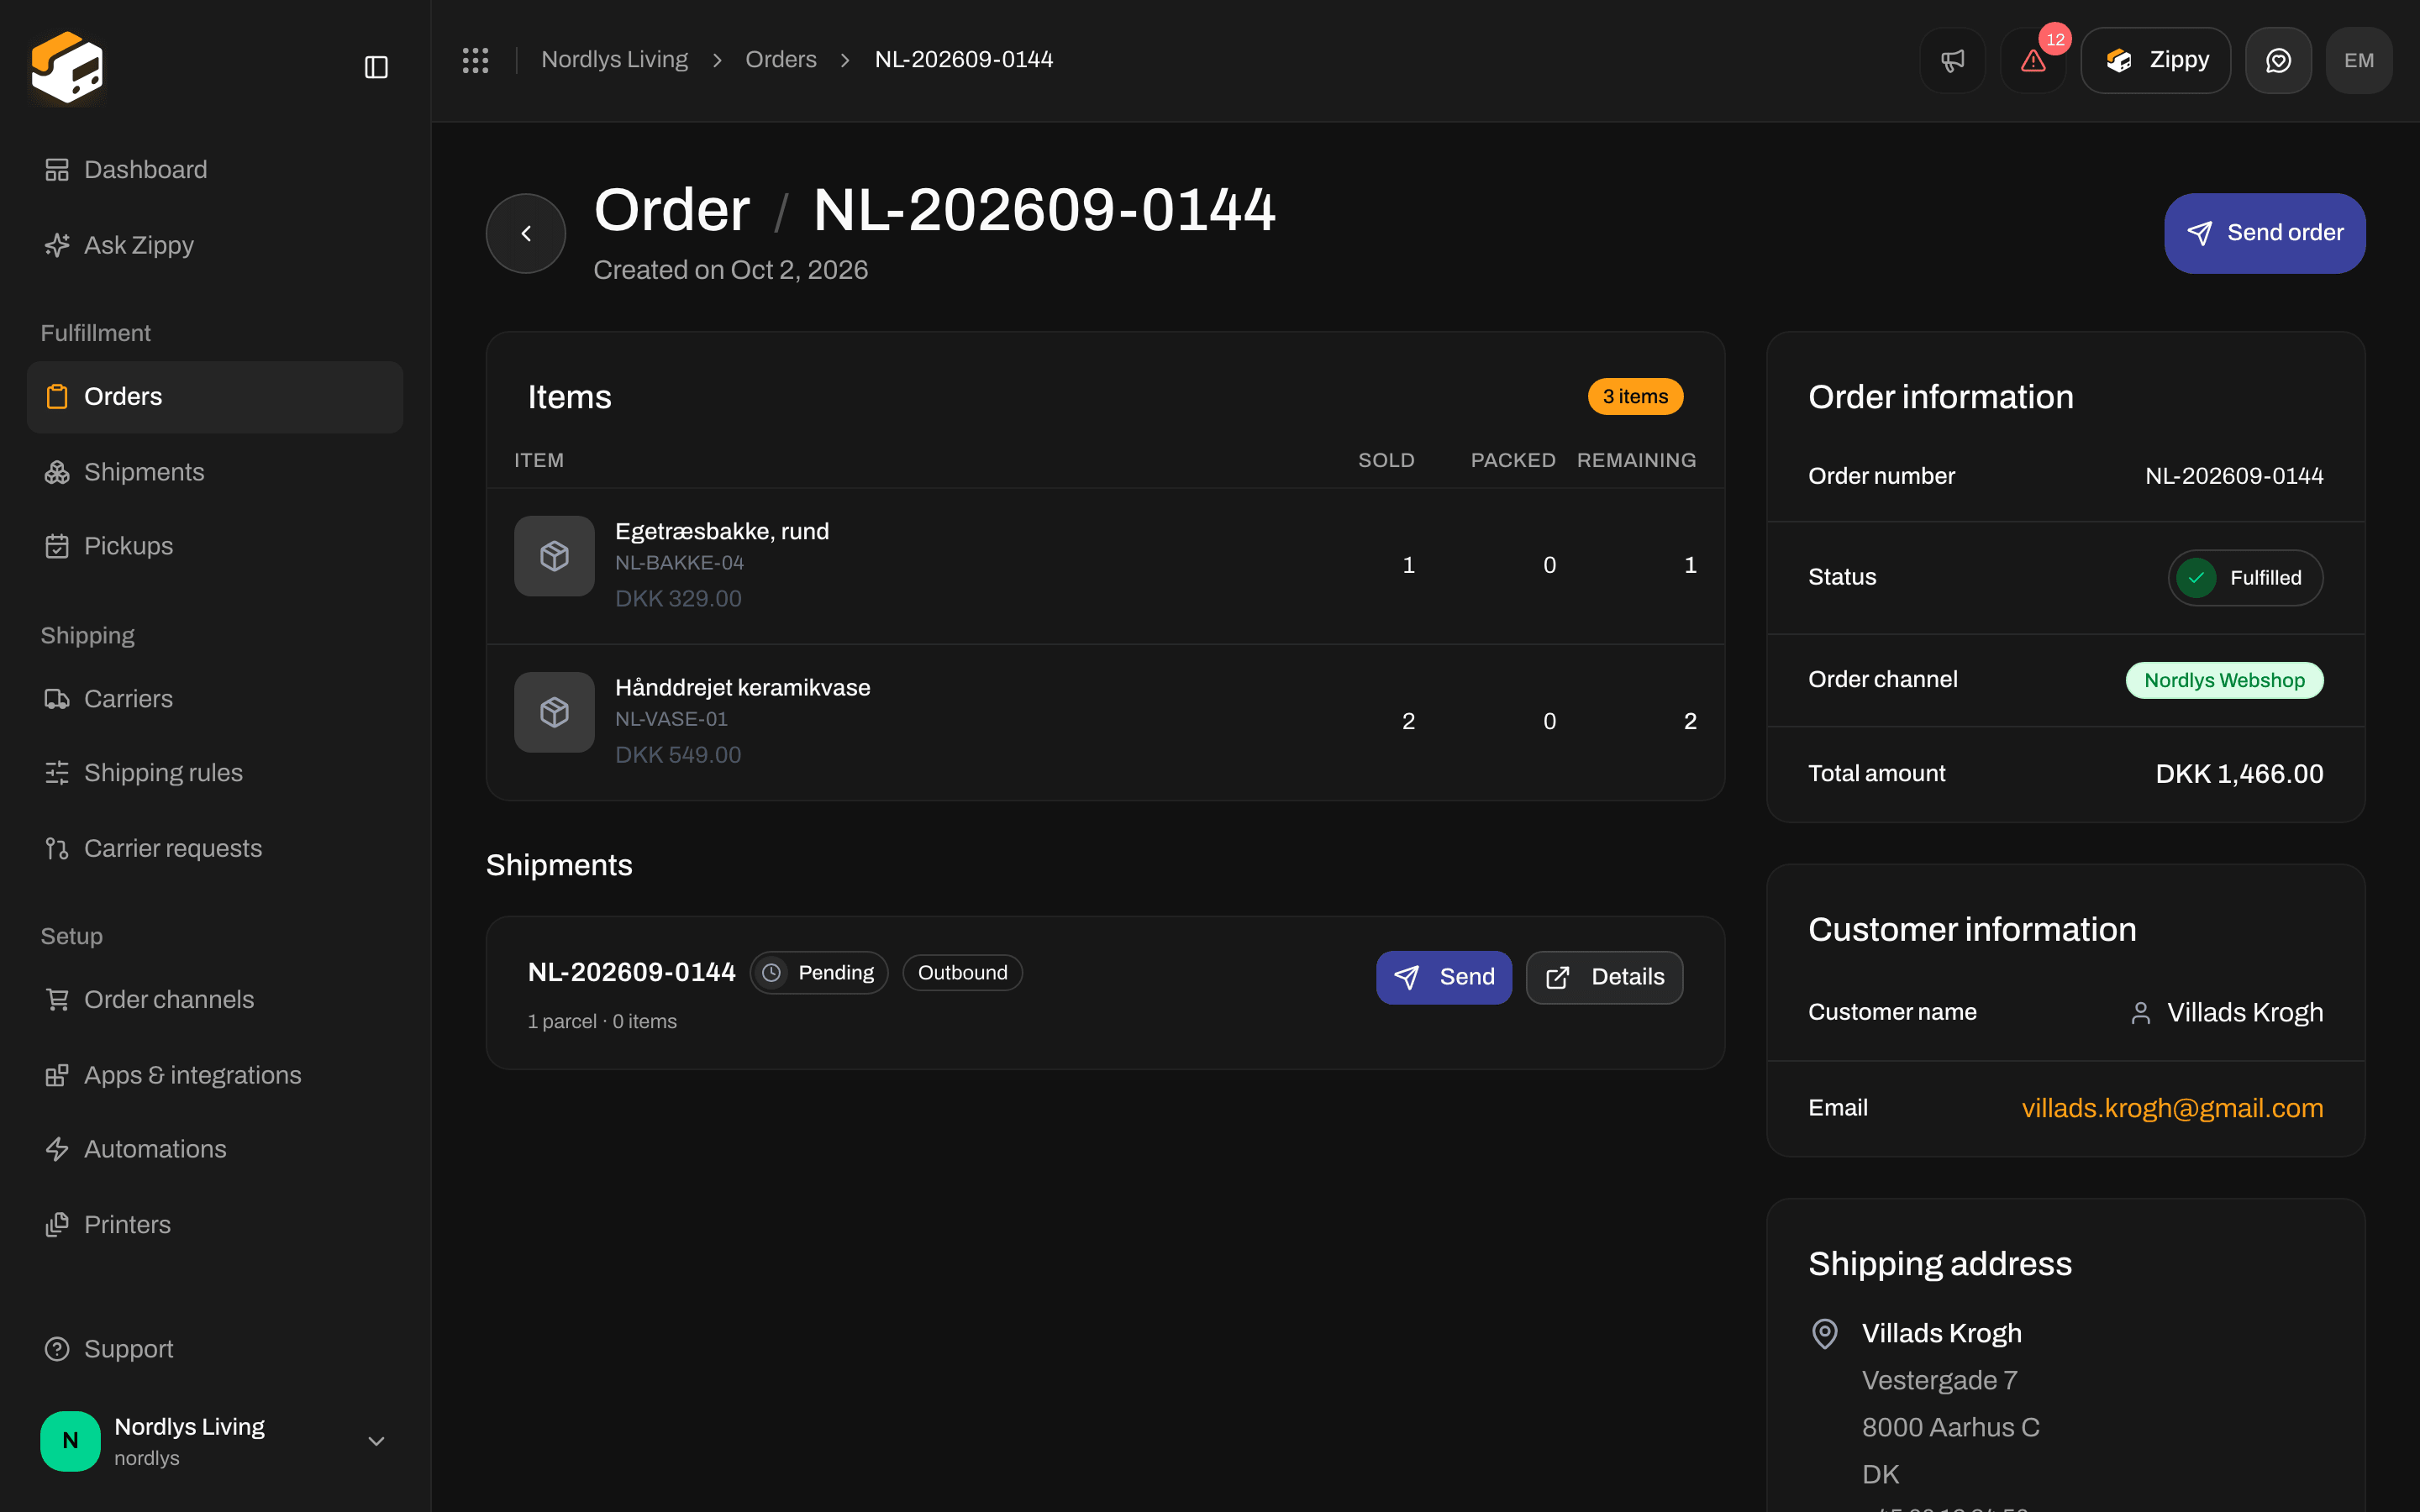Click Hånddrejet keramikvase product thumbnail
This screenshot has width=2420, height=1512.
click(554, 712)
